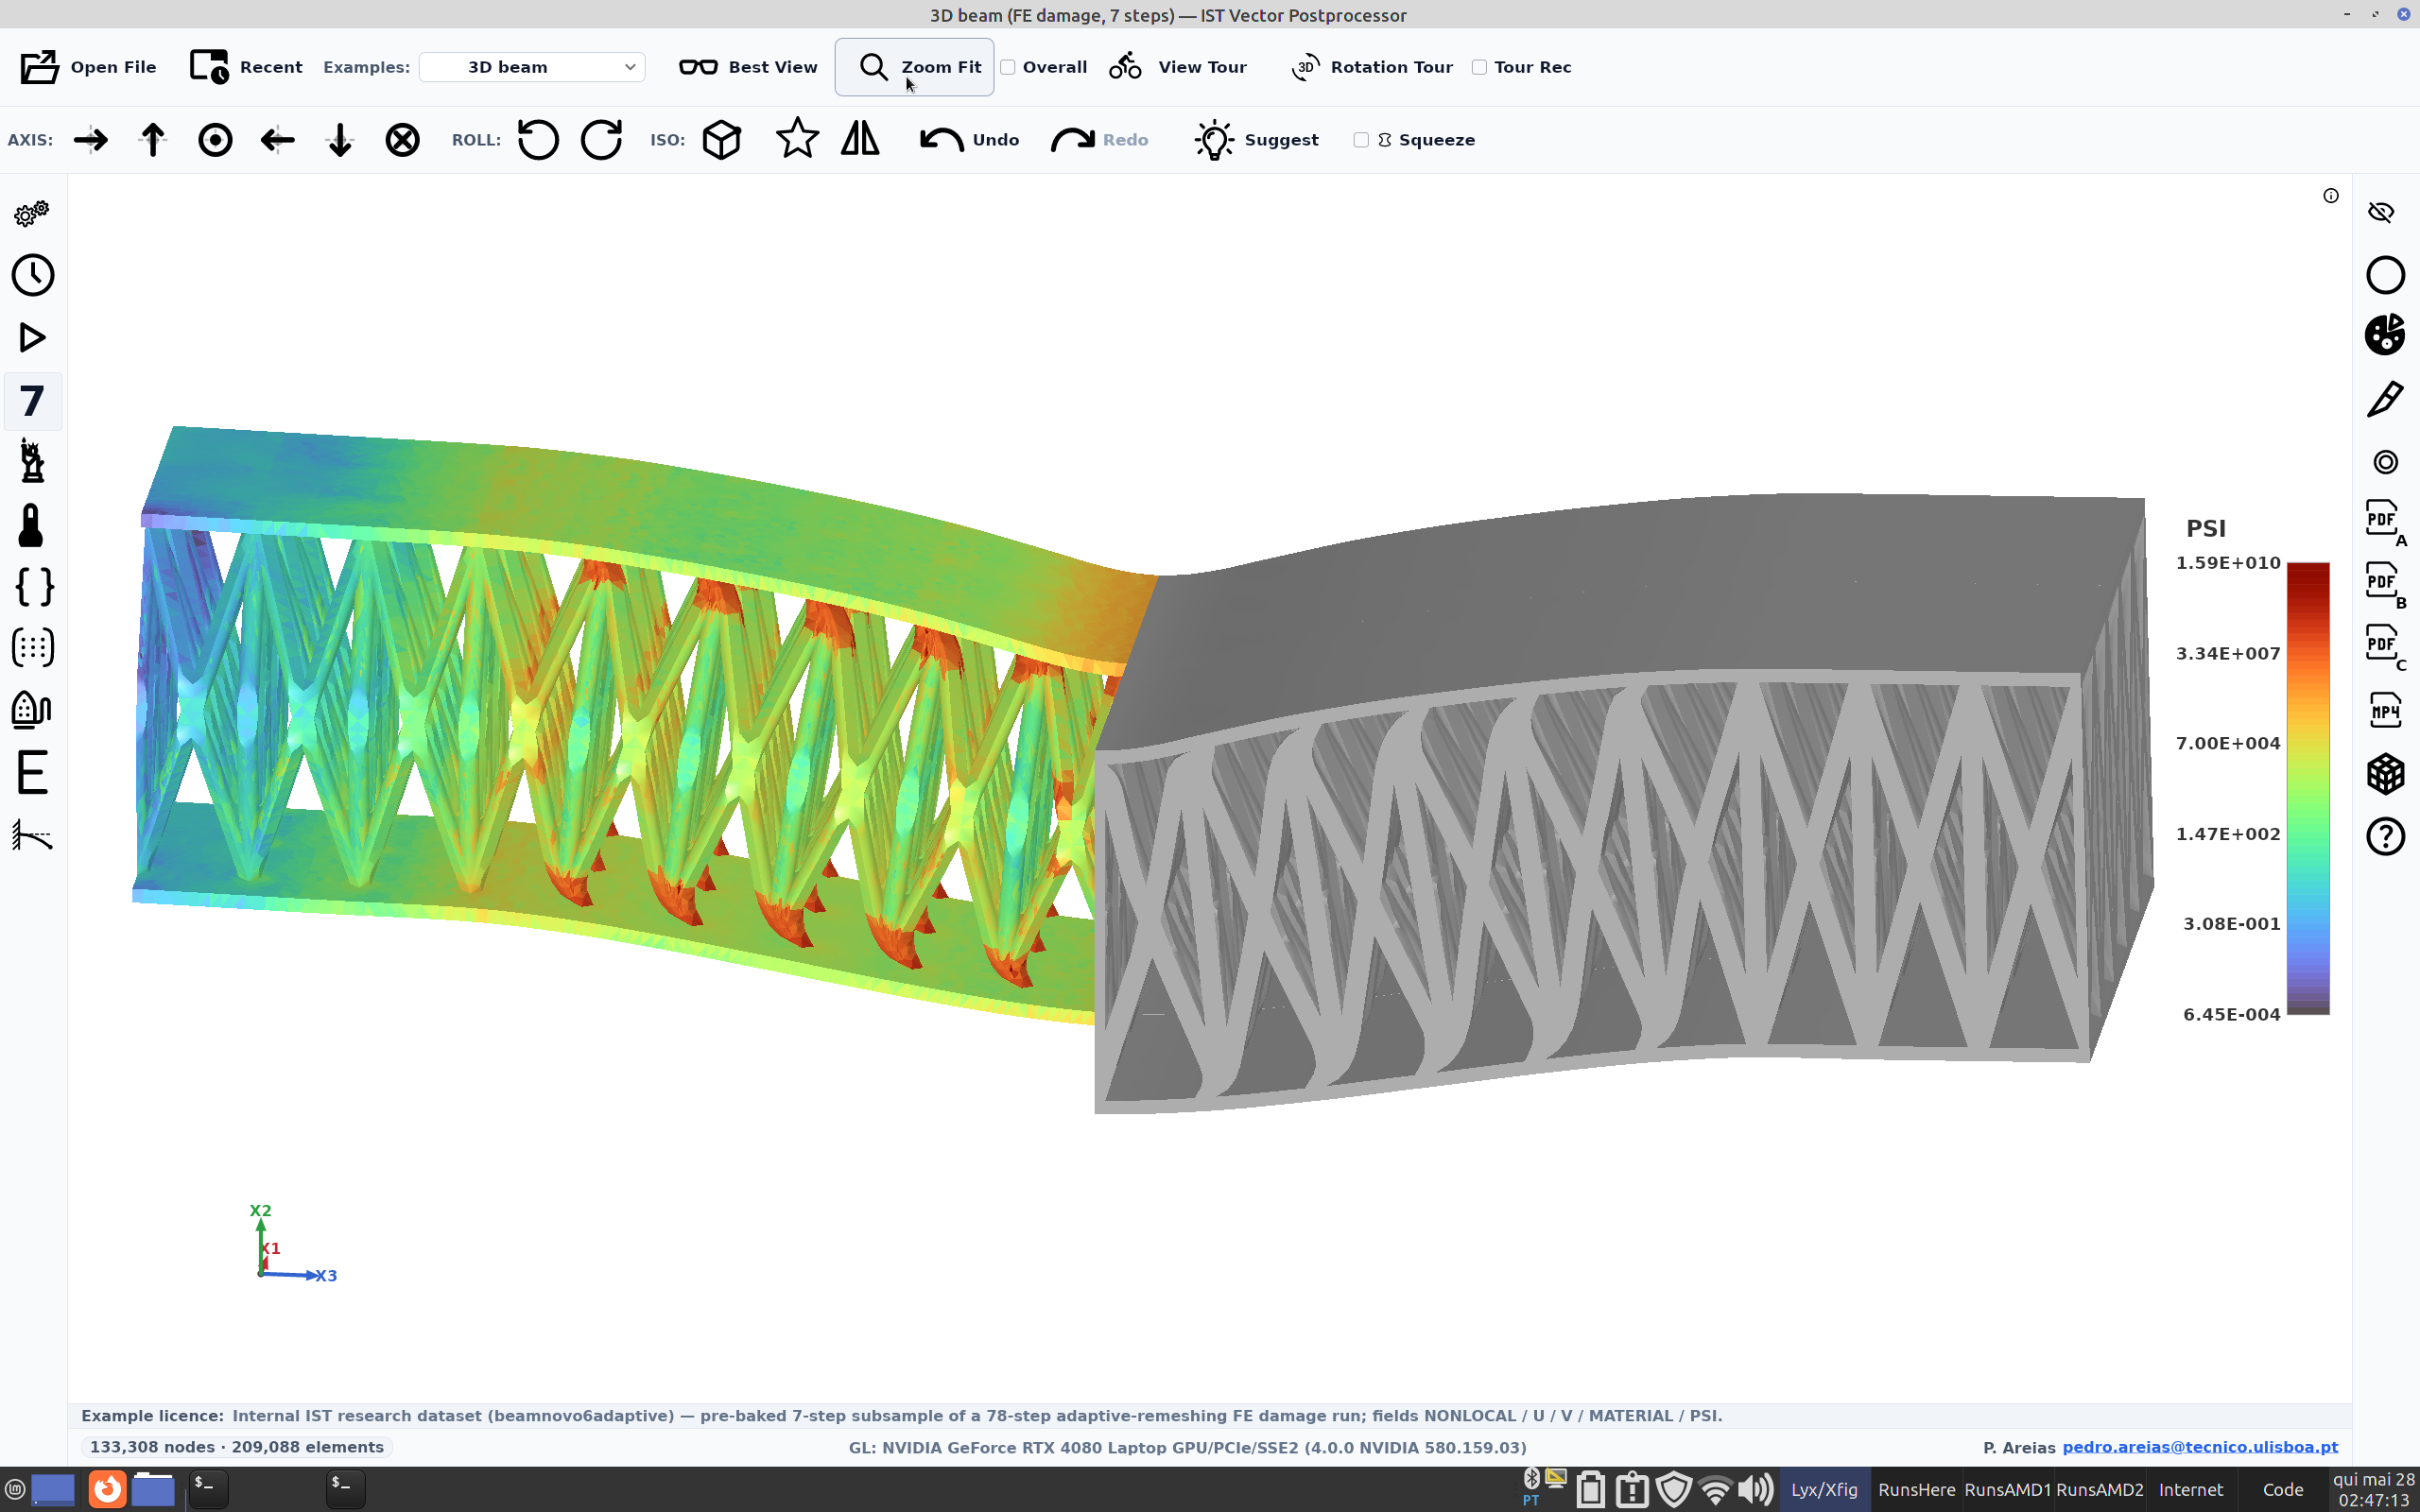
Task: Open the file manager in taskbar
Action: [x=153, y=1489]
